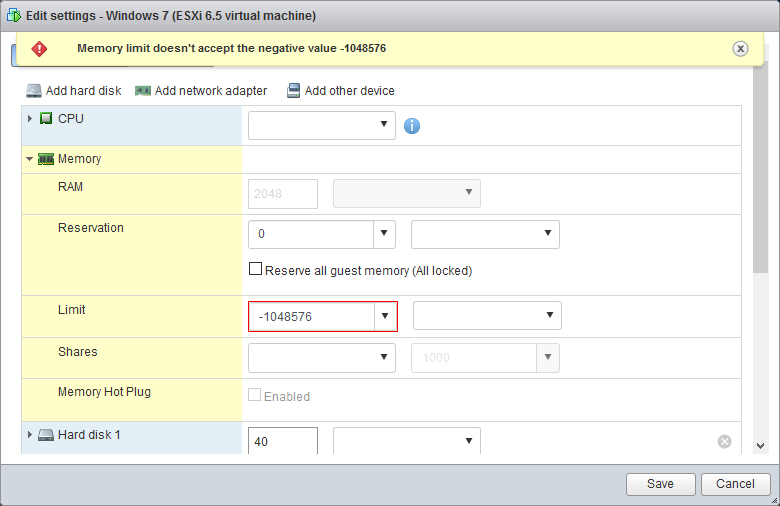Click the CPU info icon
The width and height of the screenshot is (780, 506).
pyautogui.click(x=411, y=125)
